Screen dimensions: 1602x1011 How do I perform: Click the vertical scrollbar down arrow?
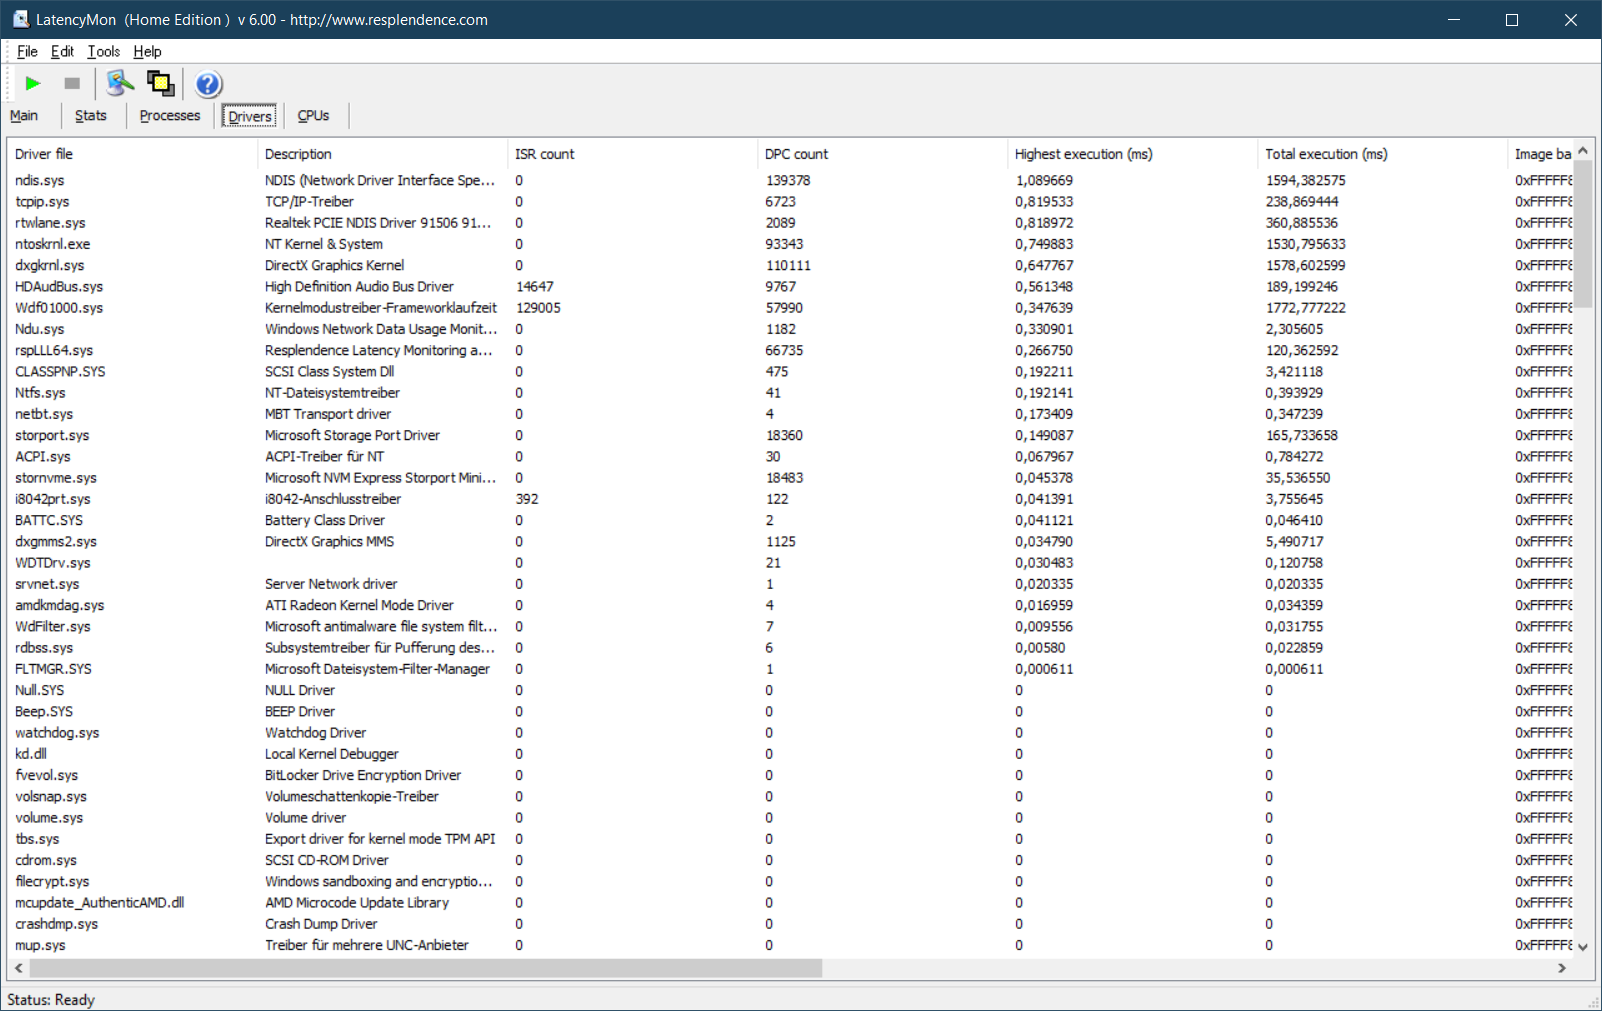[x=1583, y=946]
